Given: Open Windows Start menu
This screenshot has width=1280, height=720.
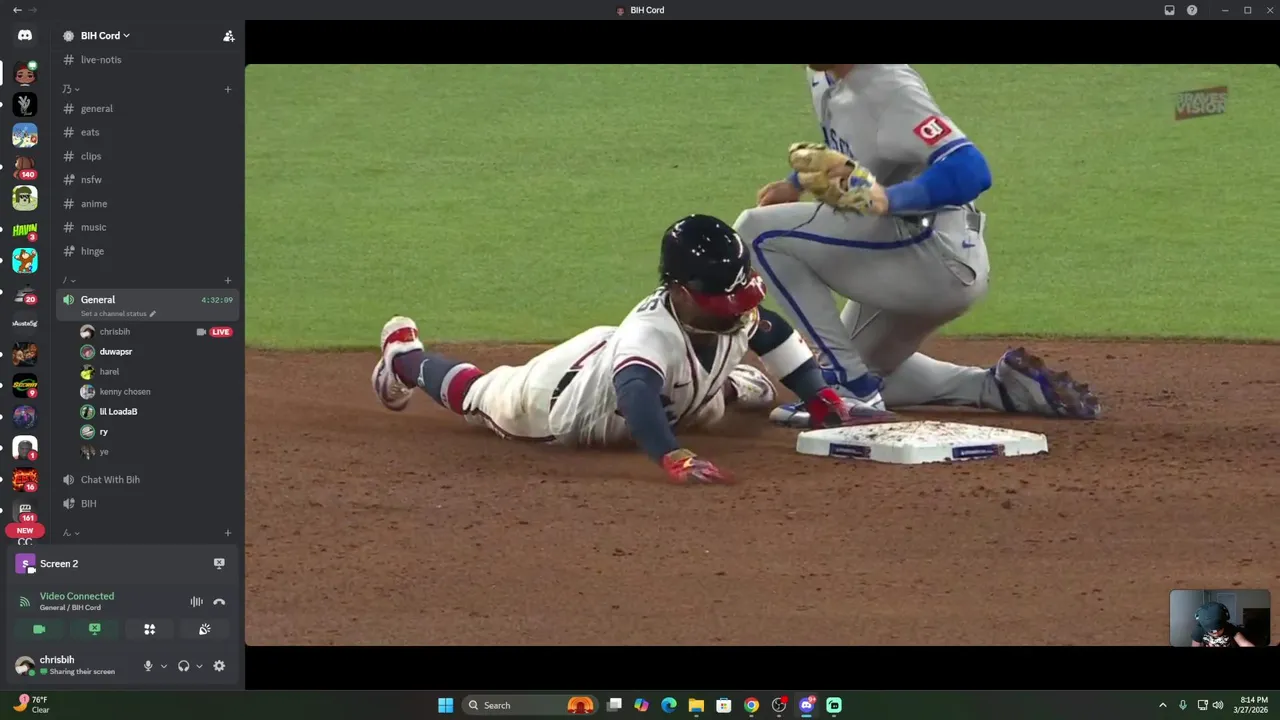Looking at the screenshot, I should [x=445, y=705].
